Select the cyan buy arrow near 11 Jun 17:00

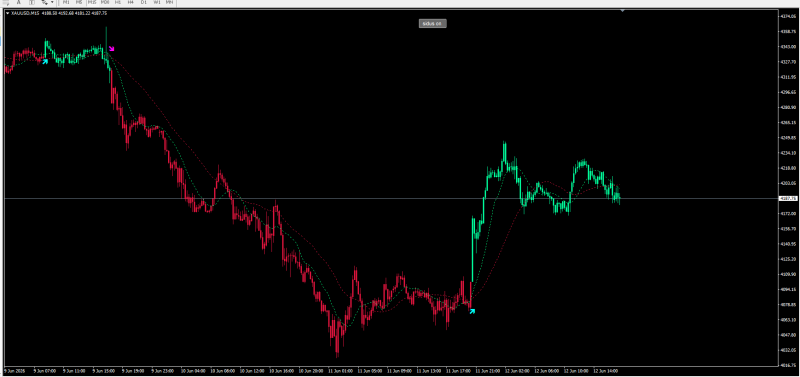click(x=472, y=311)
